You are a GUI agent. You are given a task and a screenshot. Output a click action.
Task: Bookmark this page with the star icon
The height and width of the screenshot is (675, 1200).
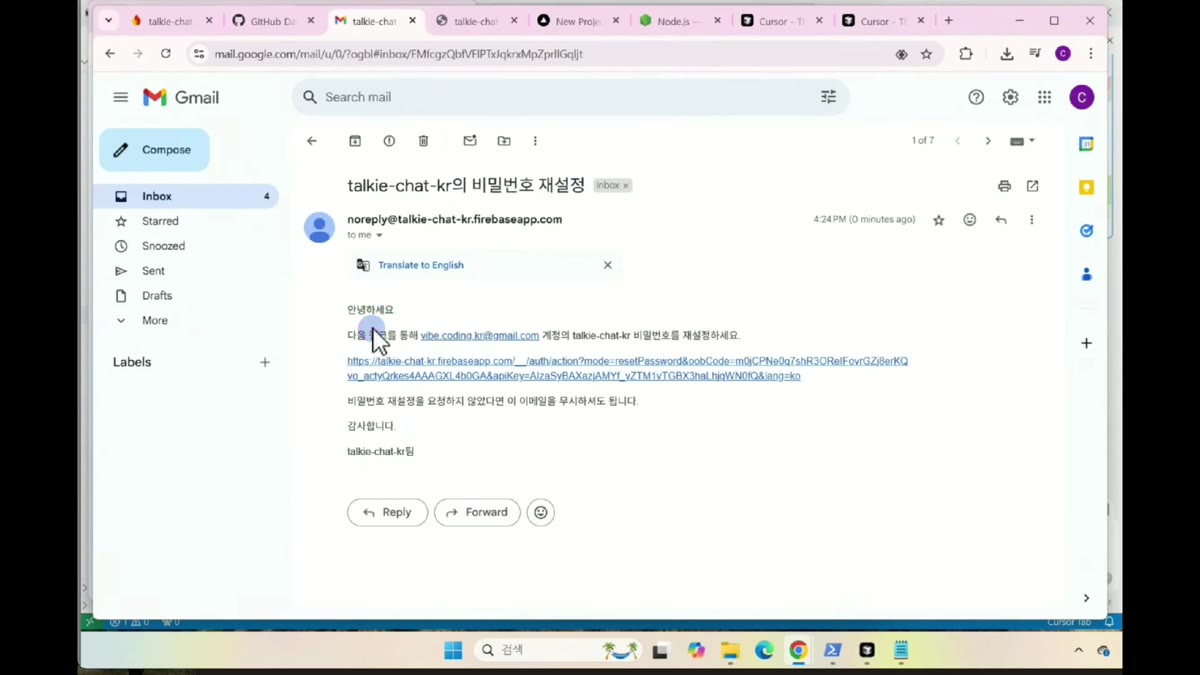coord(927,54)
